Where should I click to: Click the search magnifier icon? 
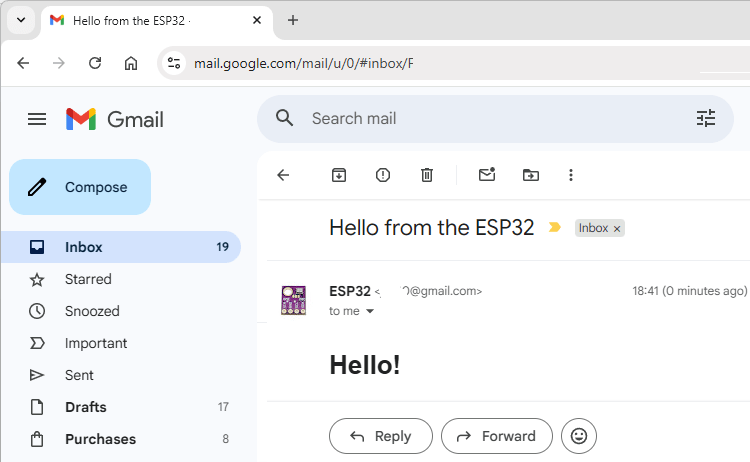point(285,118)
